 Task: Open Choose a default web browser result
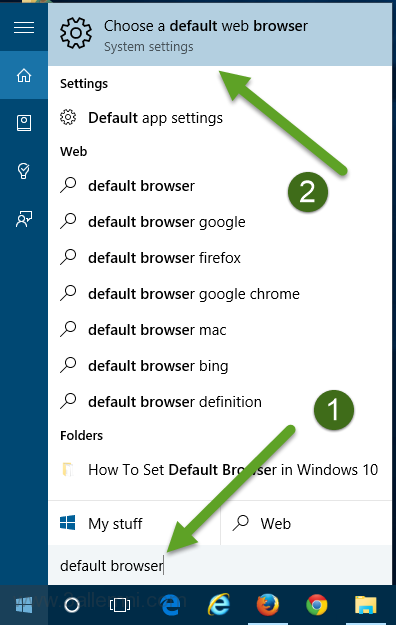[220, 35]
